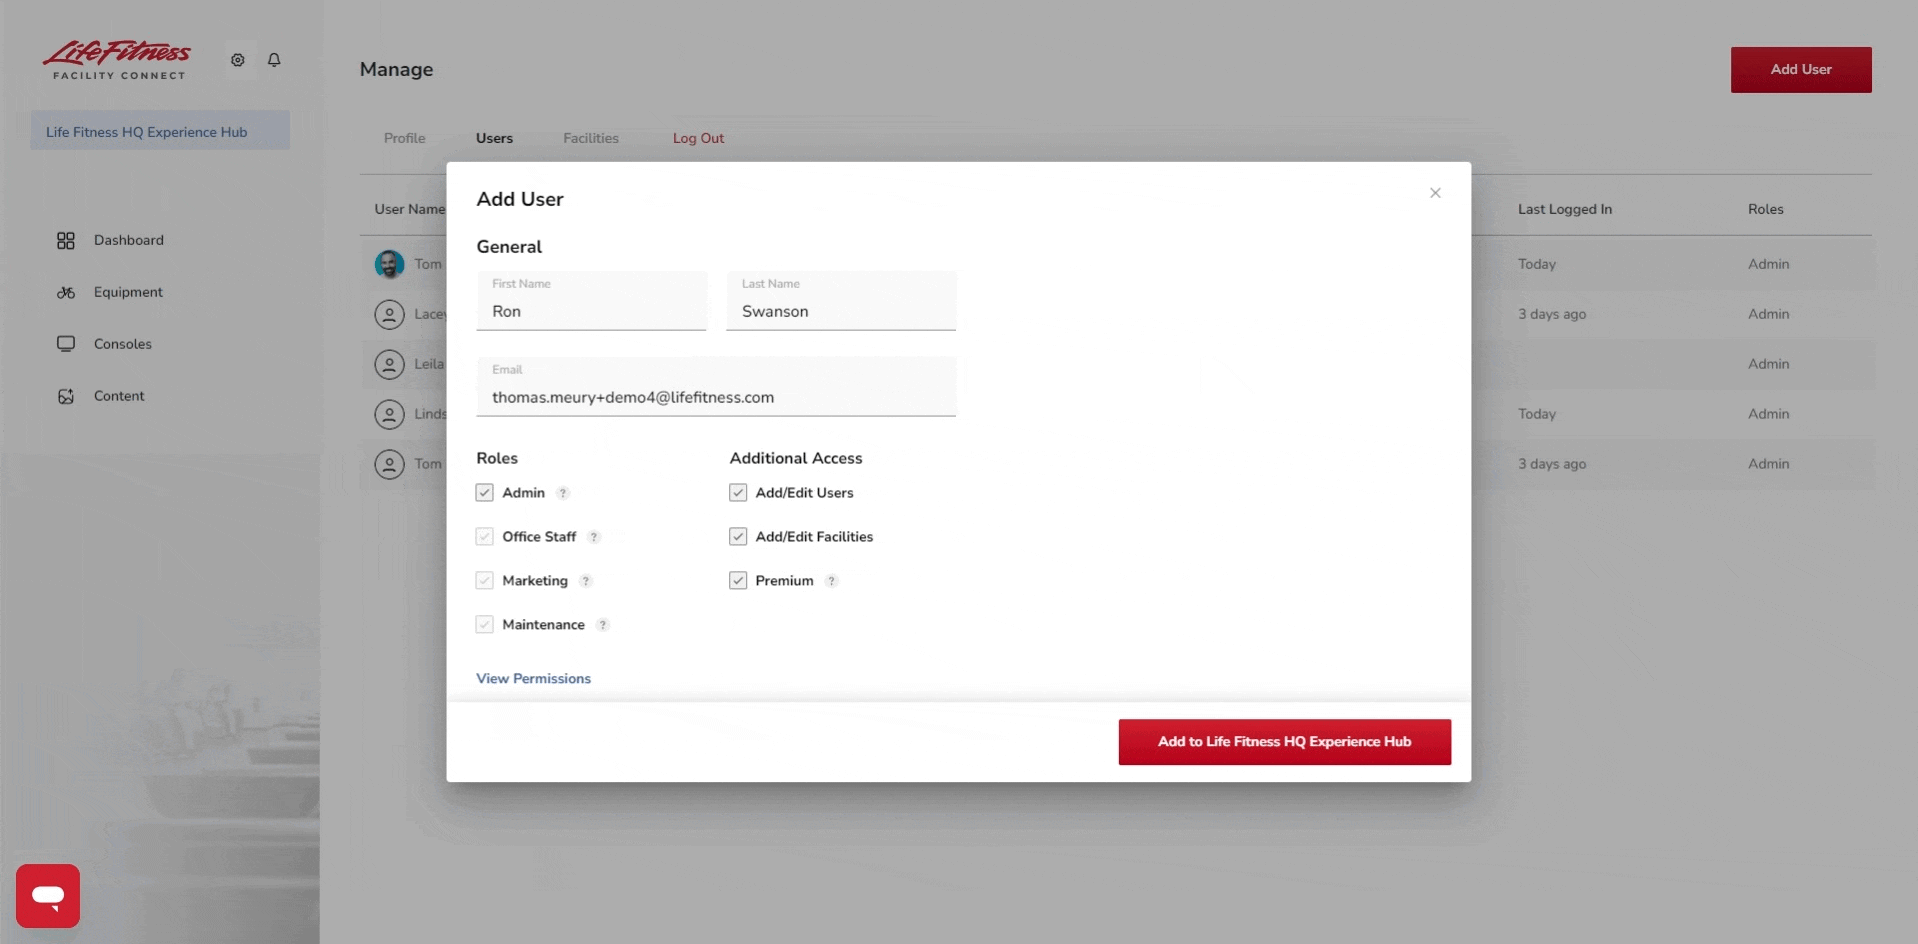Click the avatar icon in Leila's row
This screenshot has height=944, width=1918.
click(389, 364)
